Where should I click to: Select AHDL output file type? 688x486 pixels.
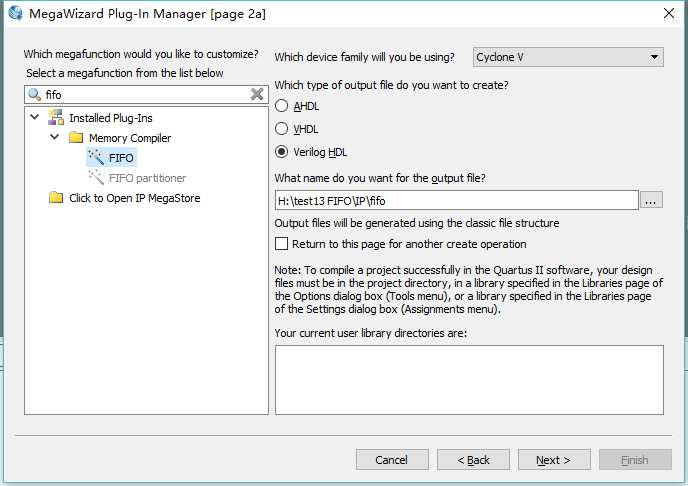(281, 106)
